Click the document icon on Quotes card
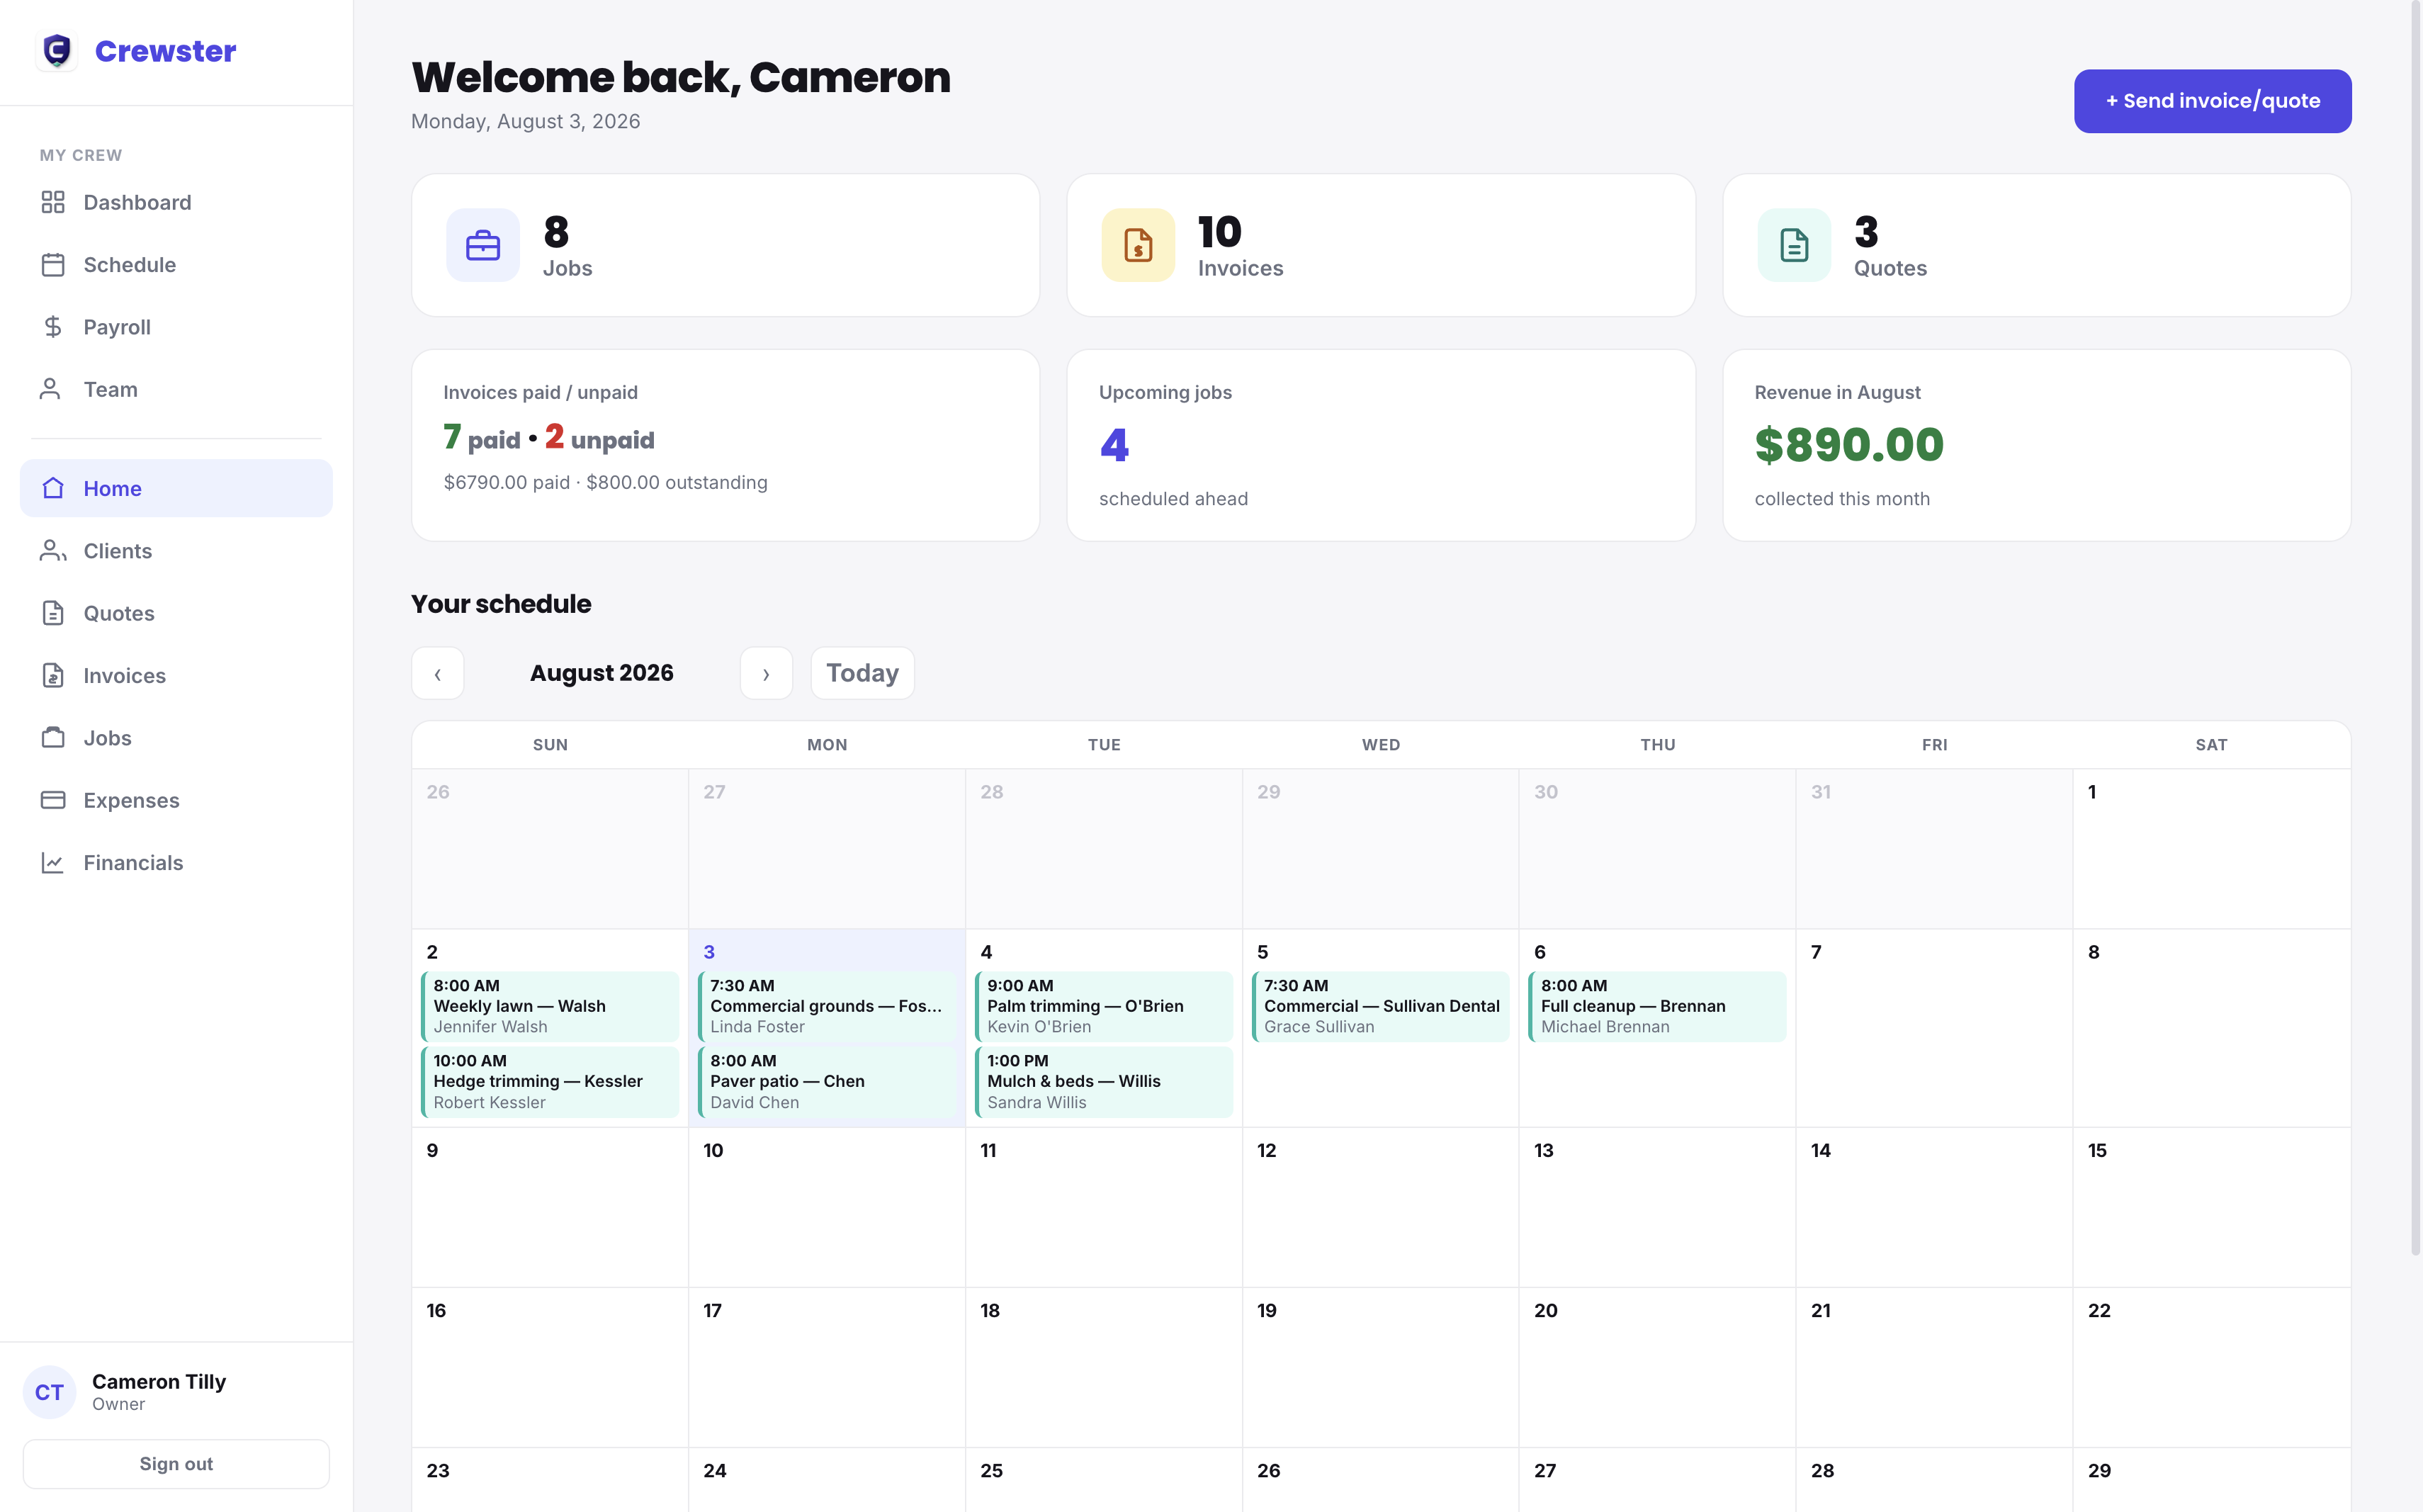Image resolution: width=2423 pixels, height=1512 pixels. pos(1794,245)
